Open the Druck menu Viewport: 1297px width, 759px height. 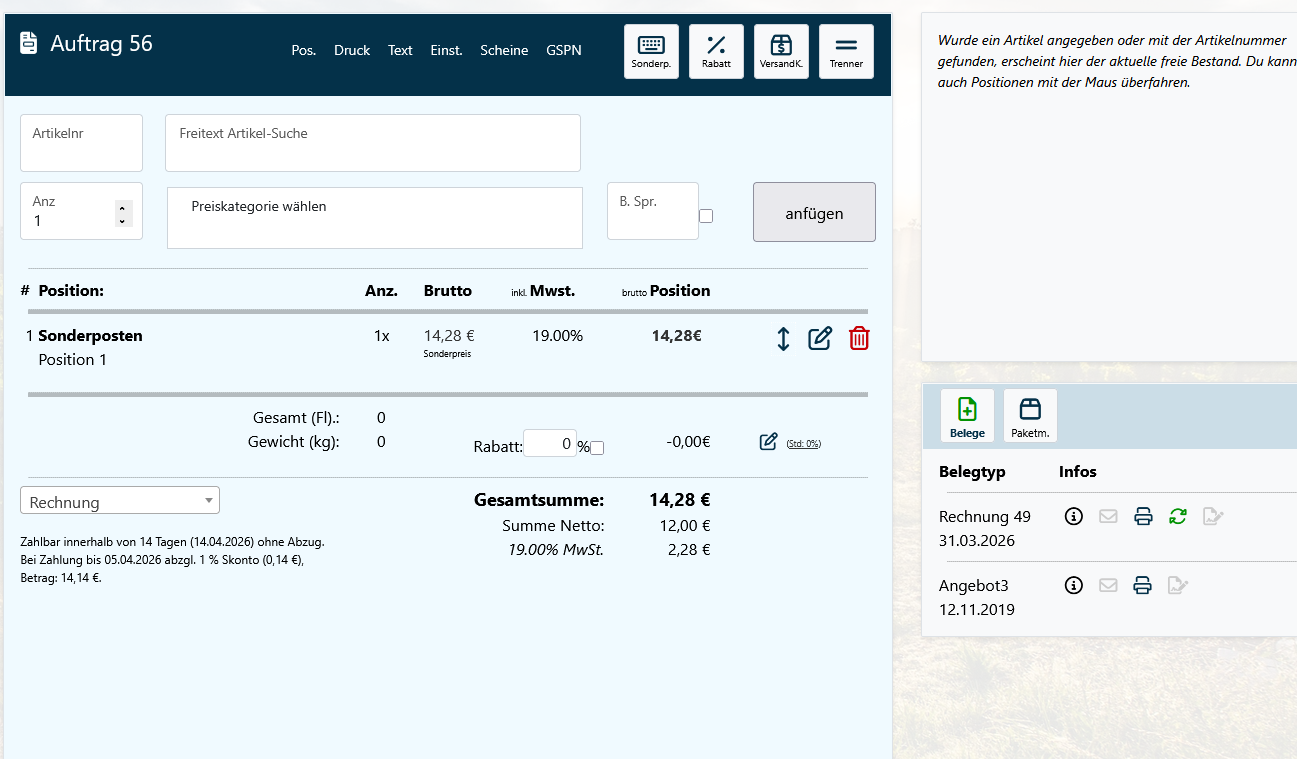pyautogui.click(x=352, y=50)
